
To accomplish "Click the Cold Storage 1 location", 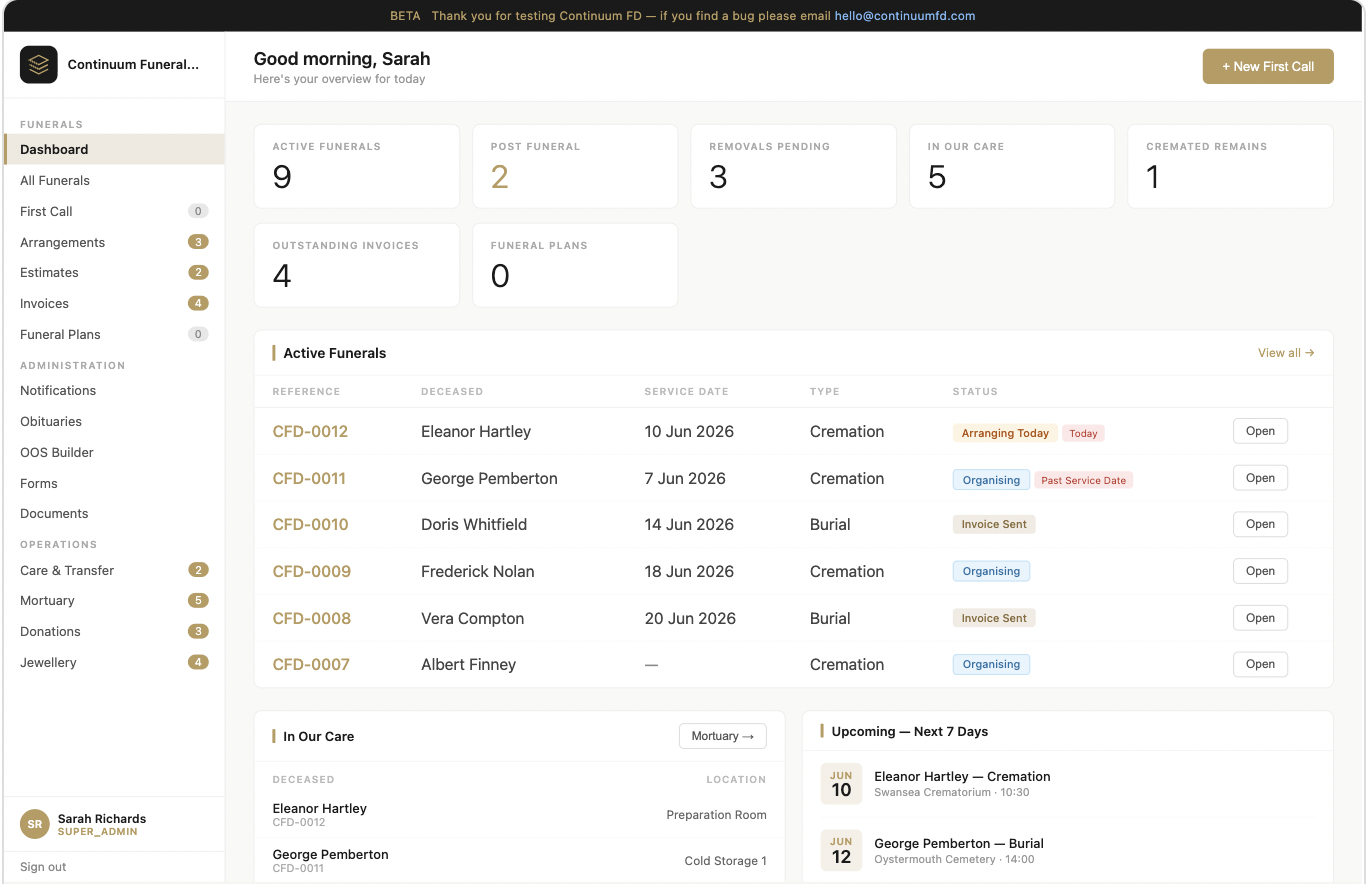I will 725,860.
